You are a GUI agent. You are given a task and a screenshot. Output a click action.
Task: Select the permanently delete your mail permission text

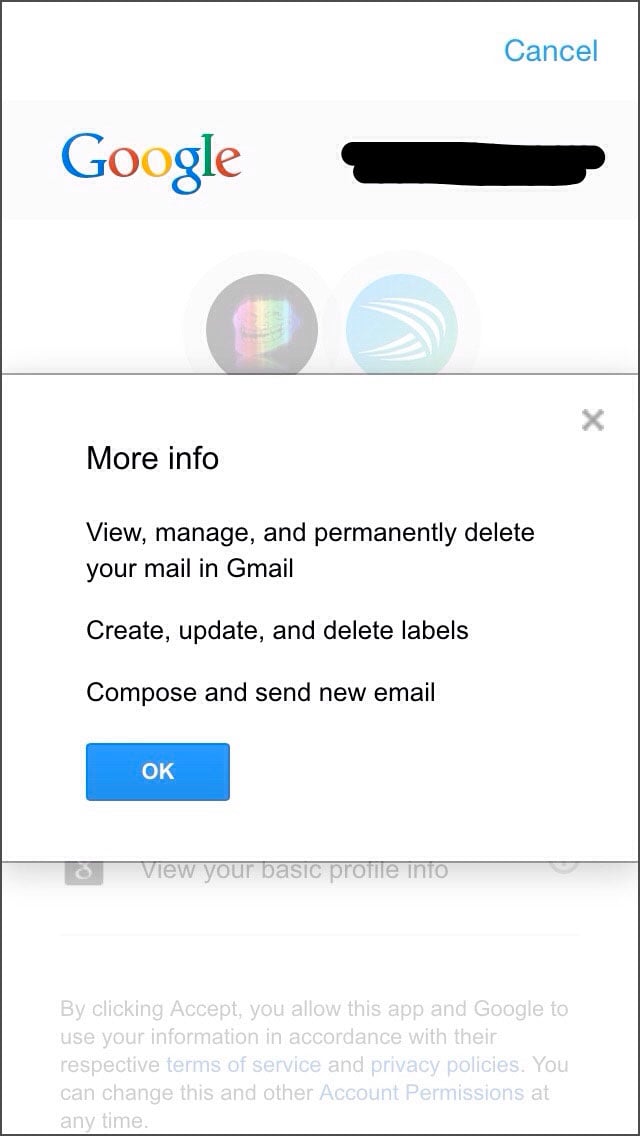tap(310, 550)
